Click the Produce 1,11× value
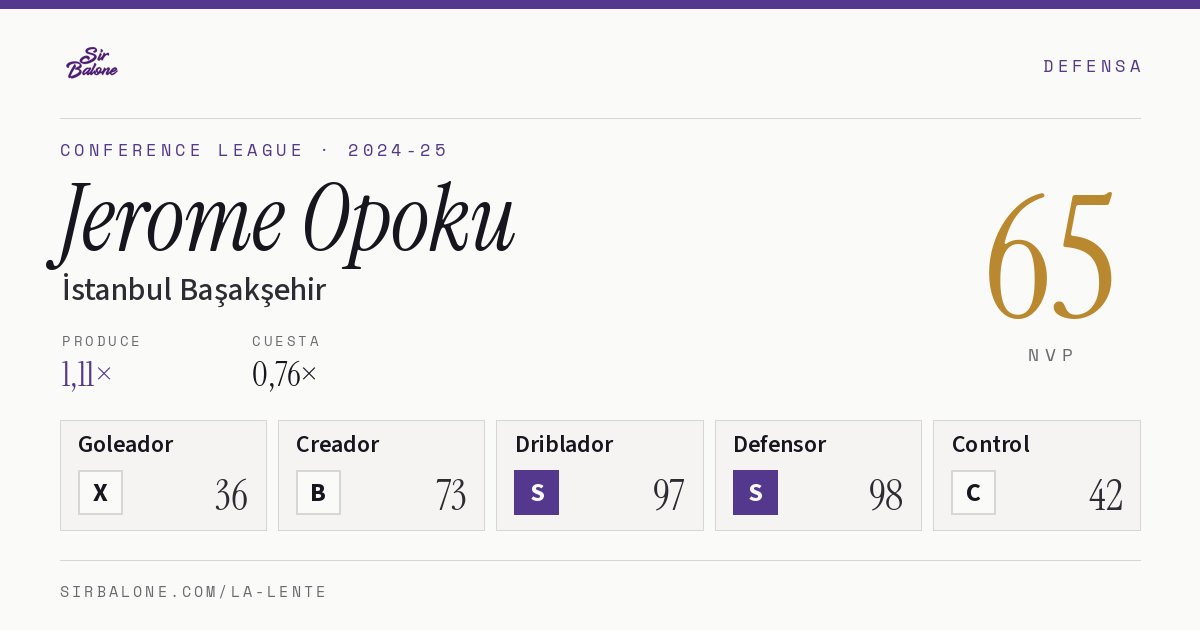1200x630 pixels. click(x=87, y=374)
